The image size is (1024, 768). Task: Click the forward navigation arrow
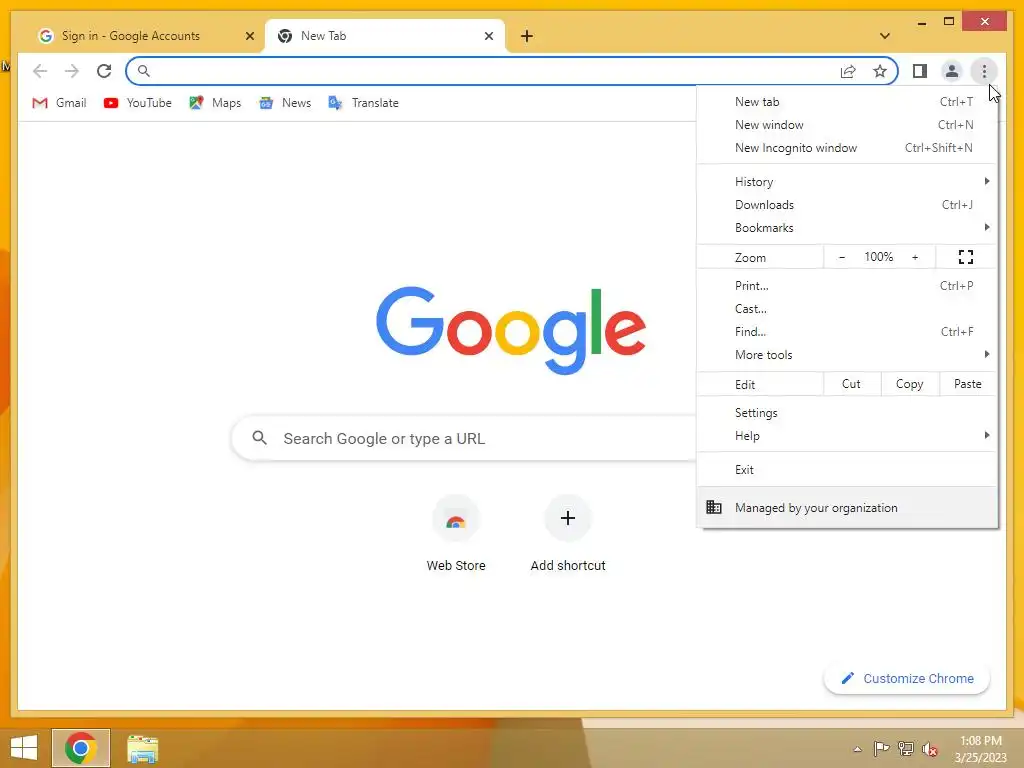pos(72,71)
